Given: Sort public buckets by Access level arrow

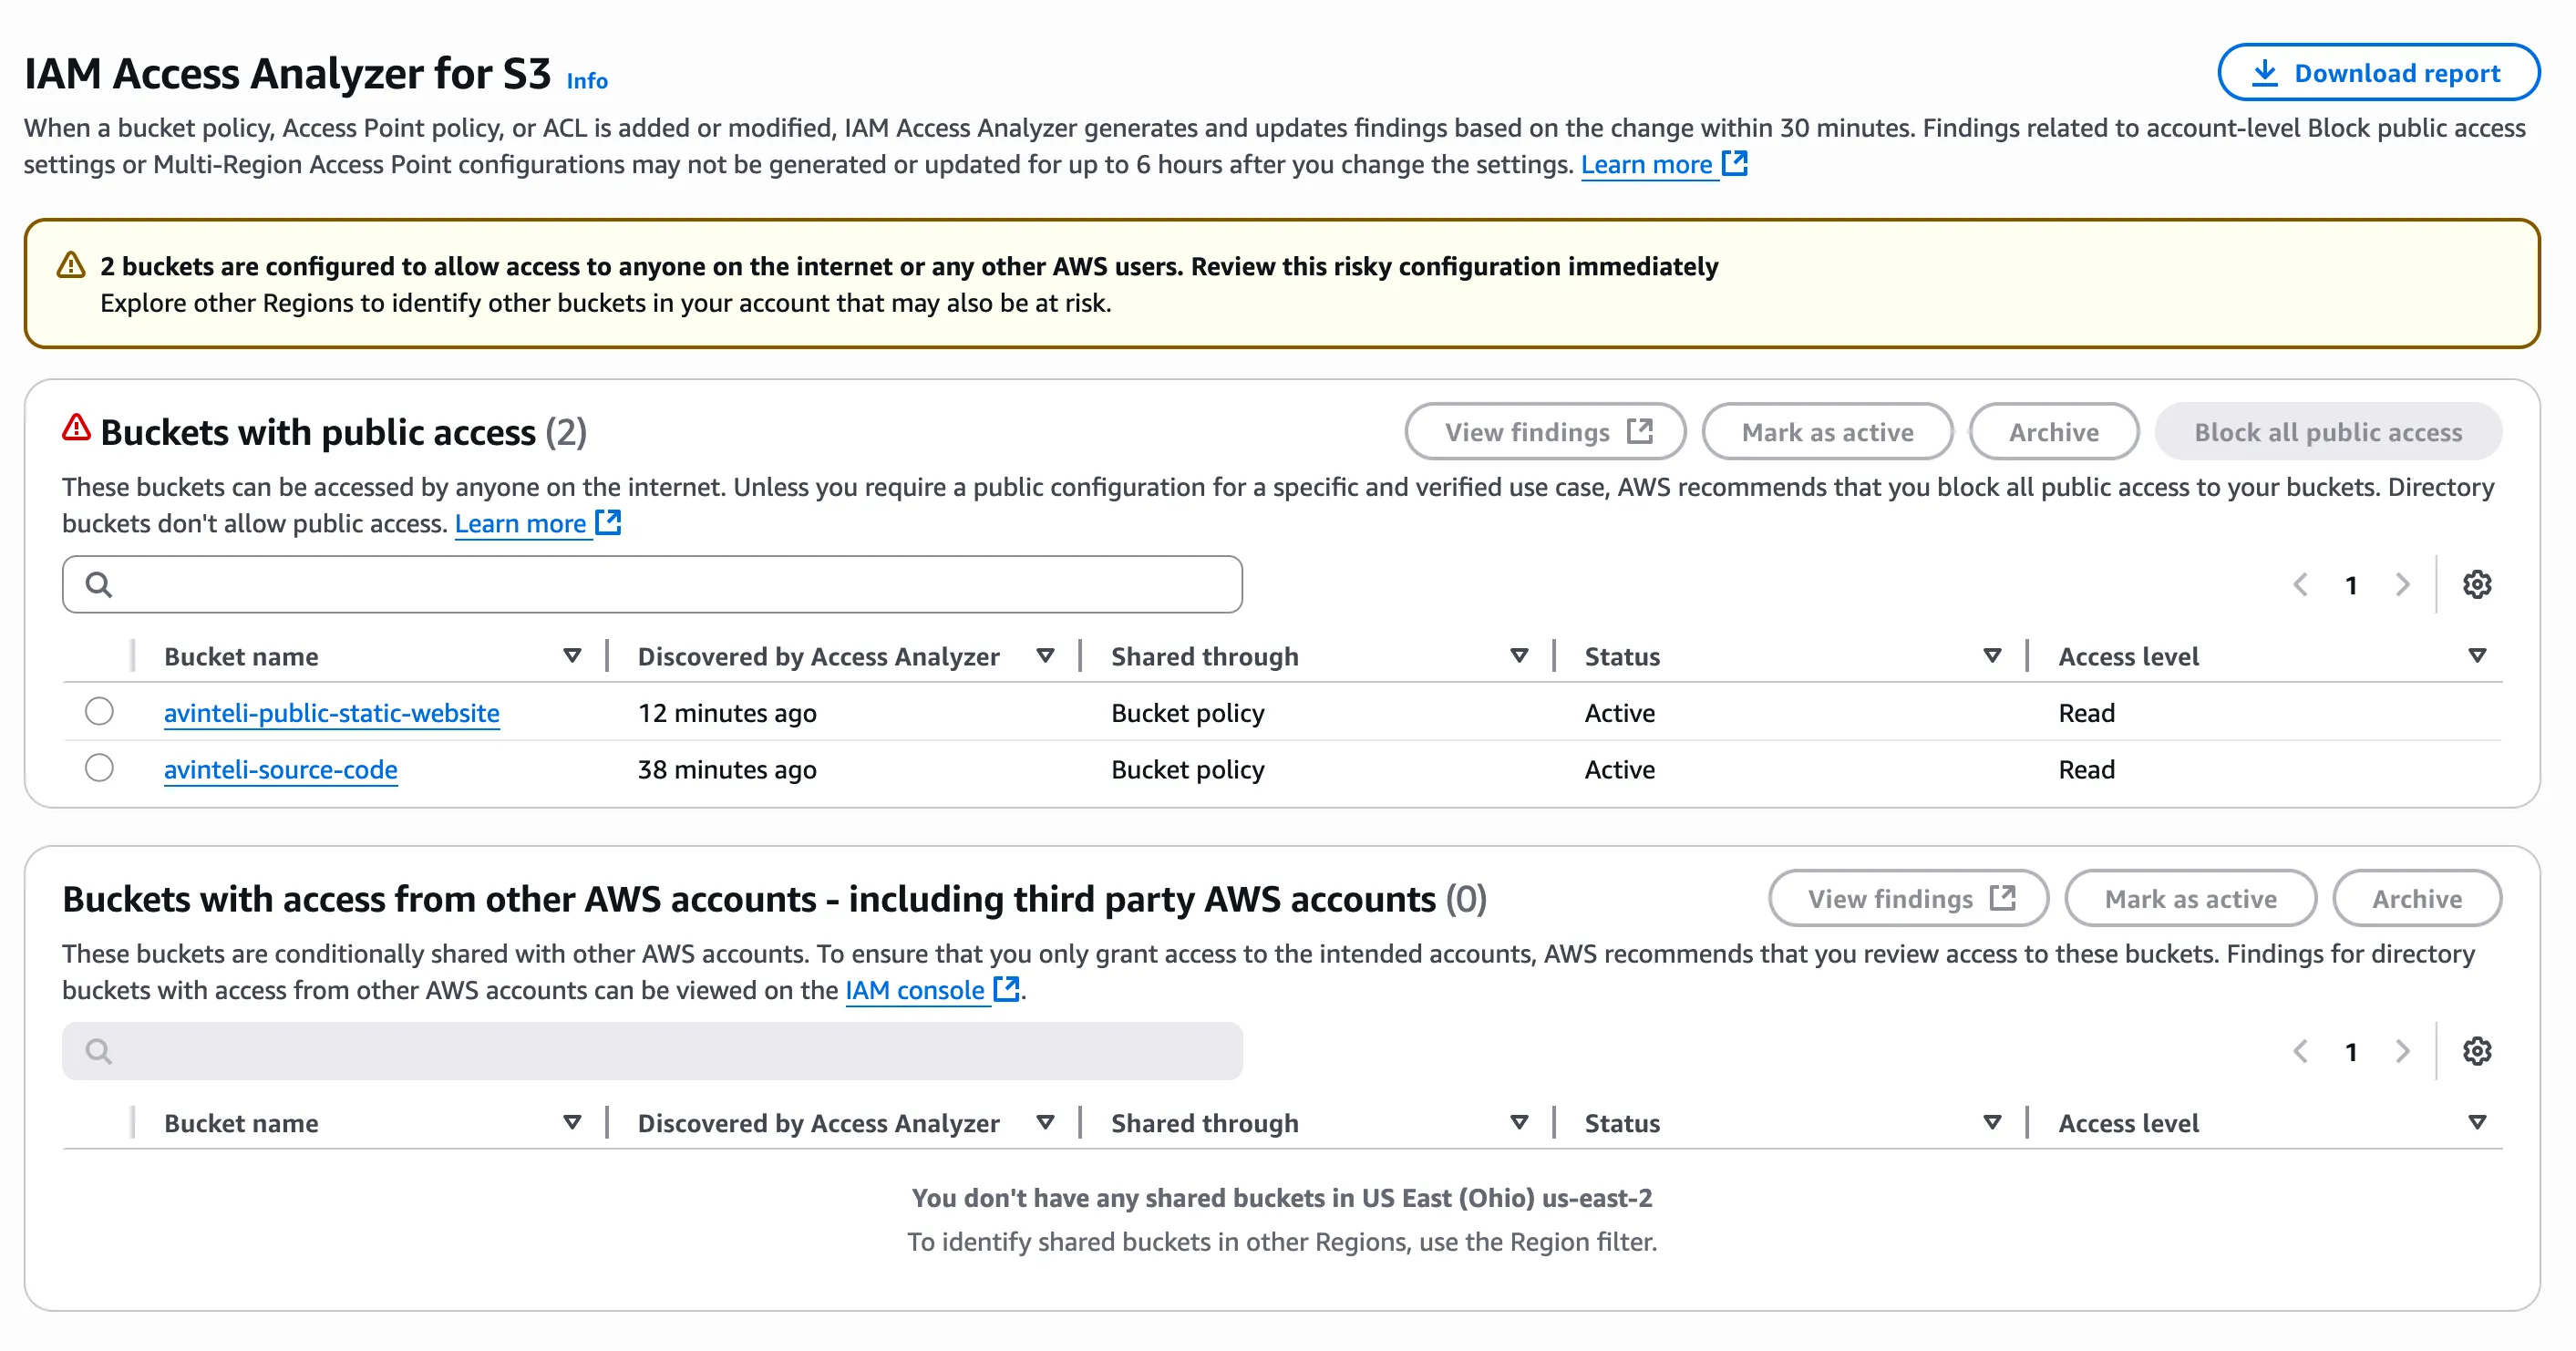Looking at the screenshot, I should (2477, 656).
